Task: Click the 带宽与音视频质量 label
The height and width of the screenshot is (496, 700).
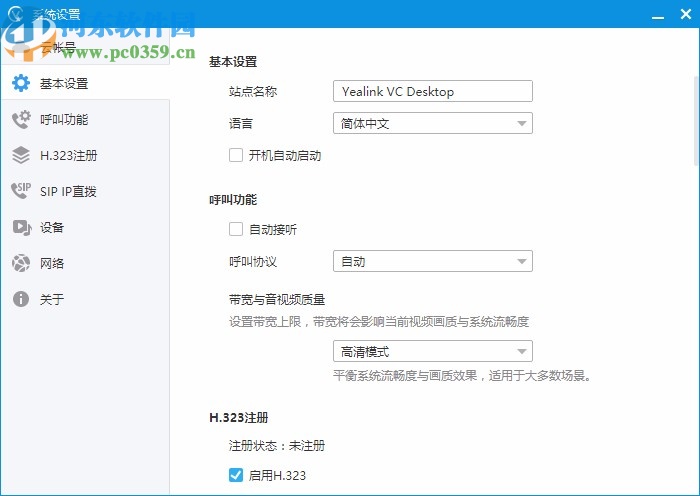Action: click(x=277, y=300)
